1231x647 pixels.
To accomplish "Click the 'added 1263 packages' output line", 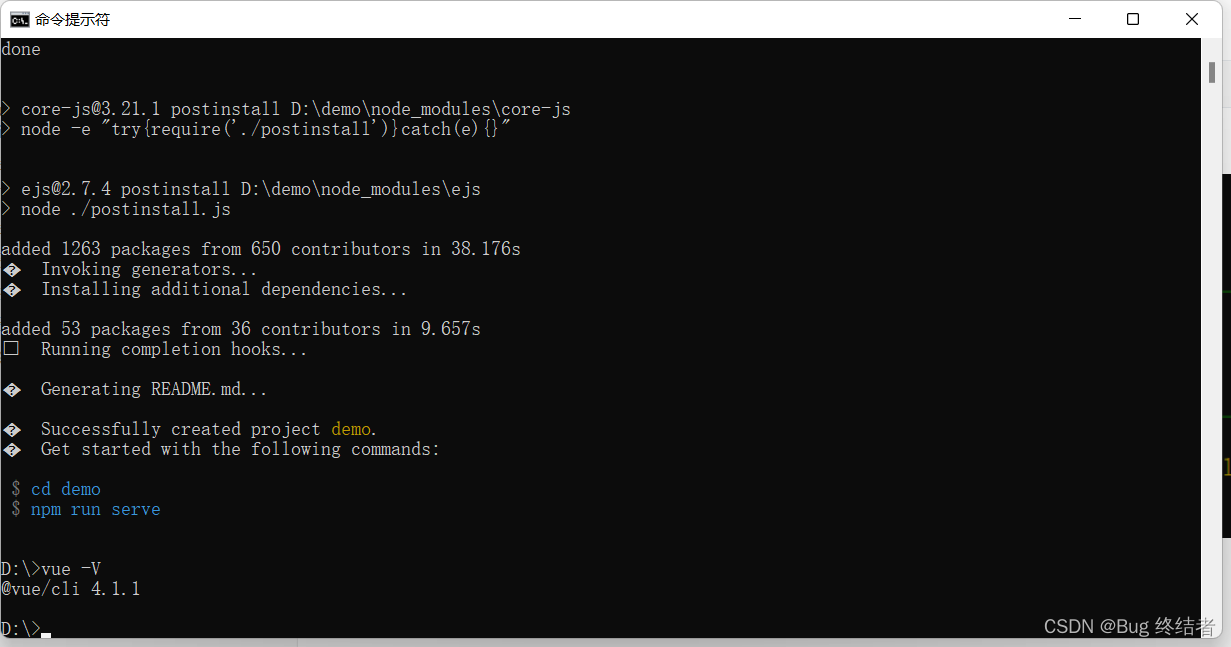I will pyautogui.click(x=260, y=249).
